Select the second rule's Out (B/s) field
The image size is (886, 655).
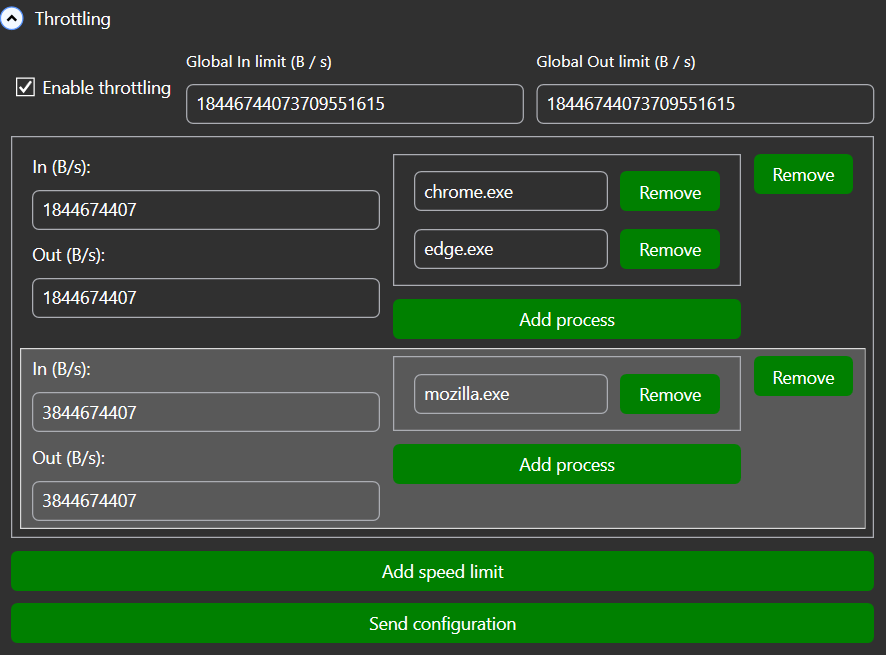pos(205,501)
